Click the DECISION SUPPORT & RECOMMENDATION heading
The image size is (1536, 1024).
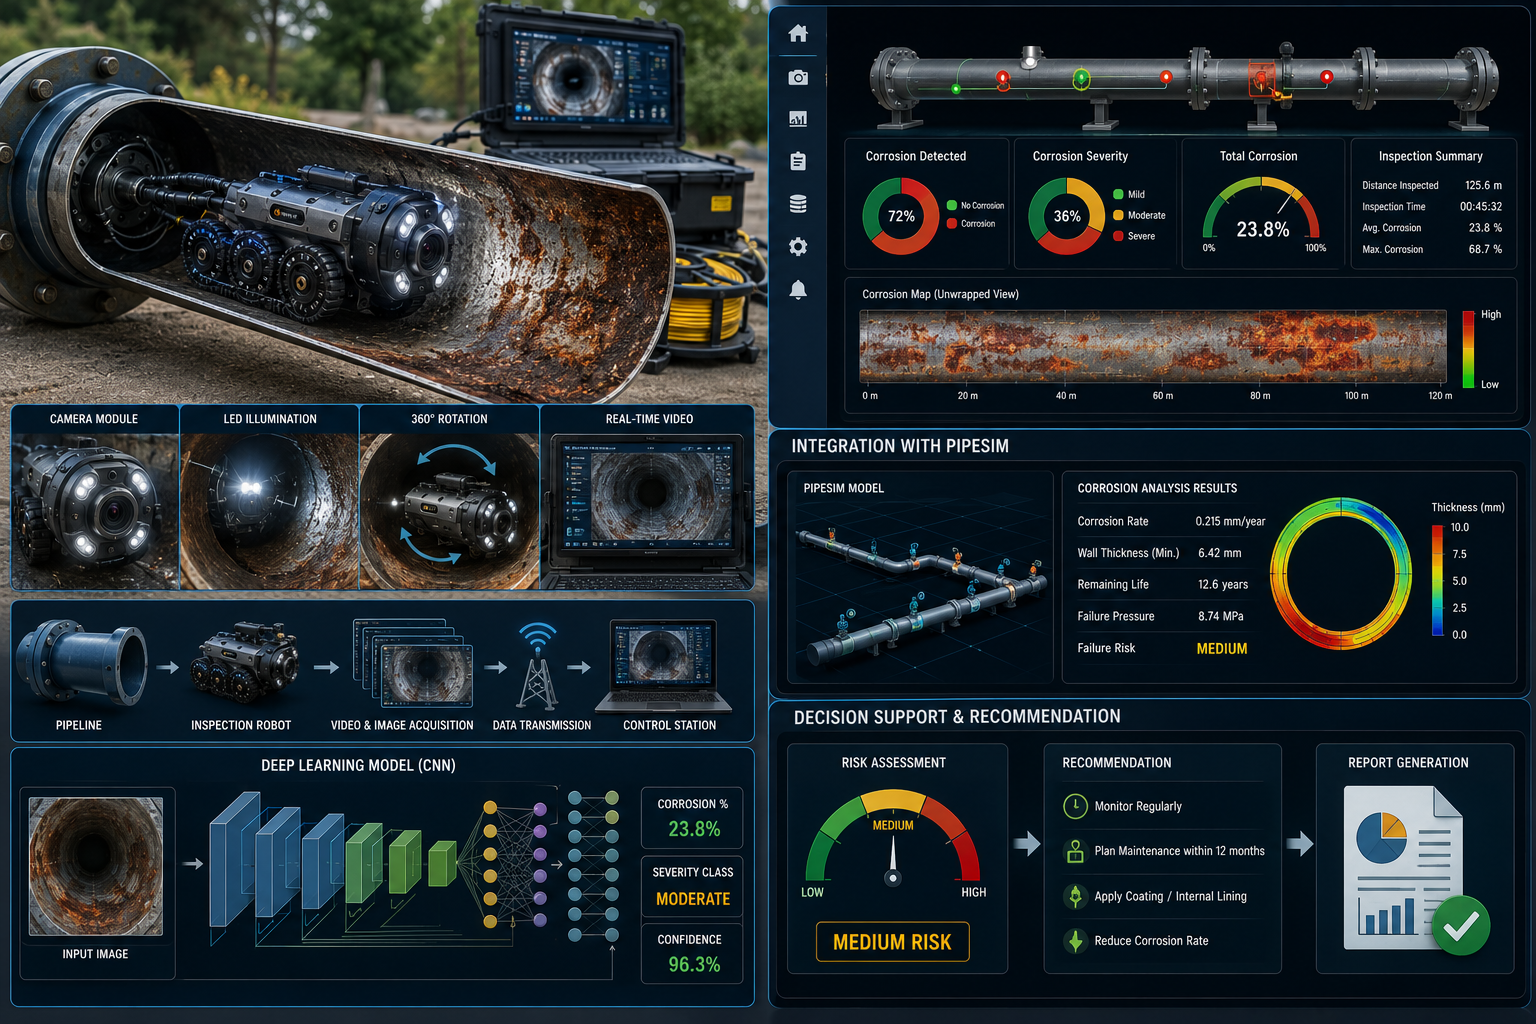pos(957,716)
